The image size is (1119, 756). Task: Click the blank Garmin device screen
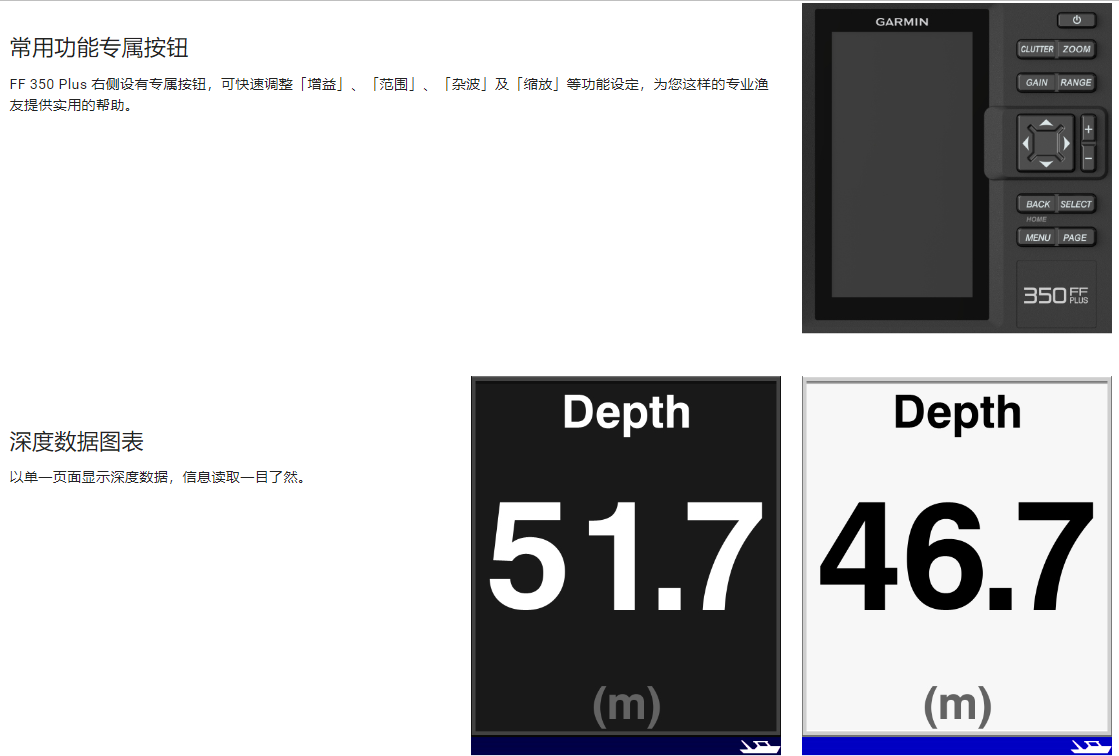[902, 164]
